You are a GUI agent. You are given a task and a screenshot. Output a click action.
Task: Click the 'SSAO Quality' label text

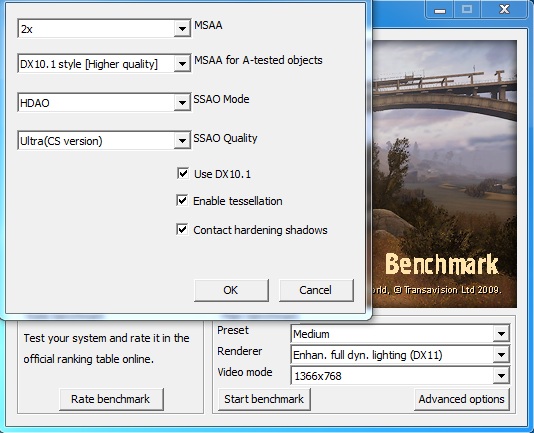coord(225,138)
